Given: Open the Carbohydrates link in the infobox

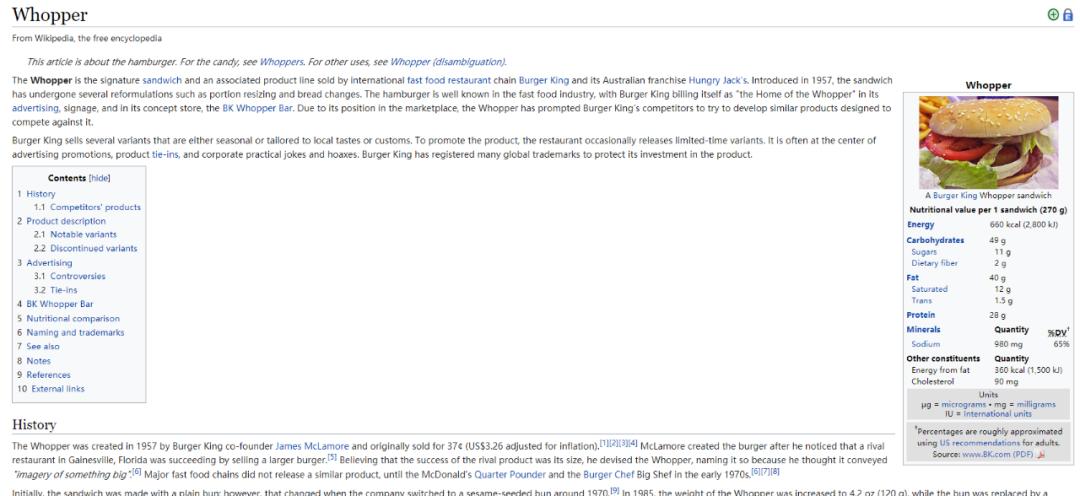Looking at the screenshot, I should click(935, 240).
